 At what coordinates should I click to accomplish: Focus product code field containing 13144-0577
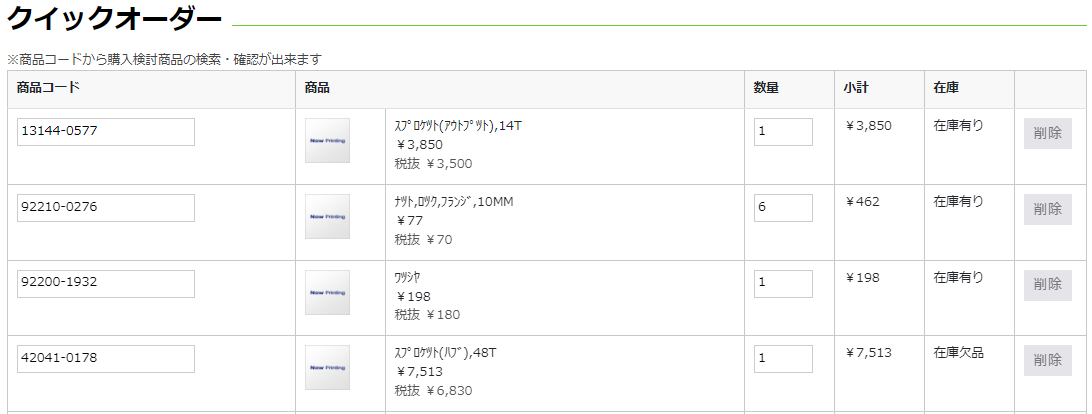coord(106,132)
